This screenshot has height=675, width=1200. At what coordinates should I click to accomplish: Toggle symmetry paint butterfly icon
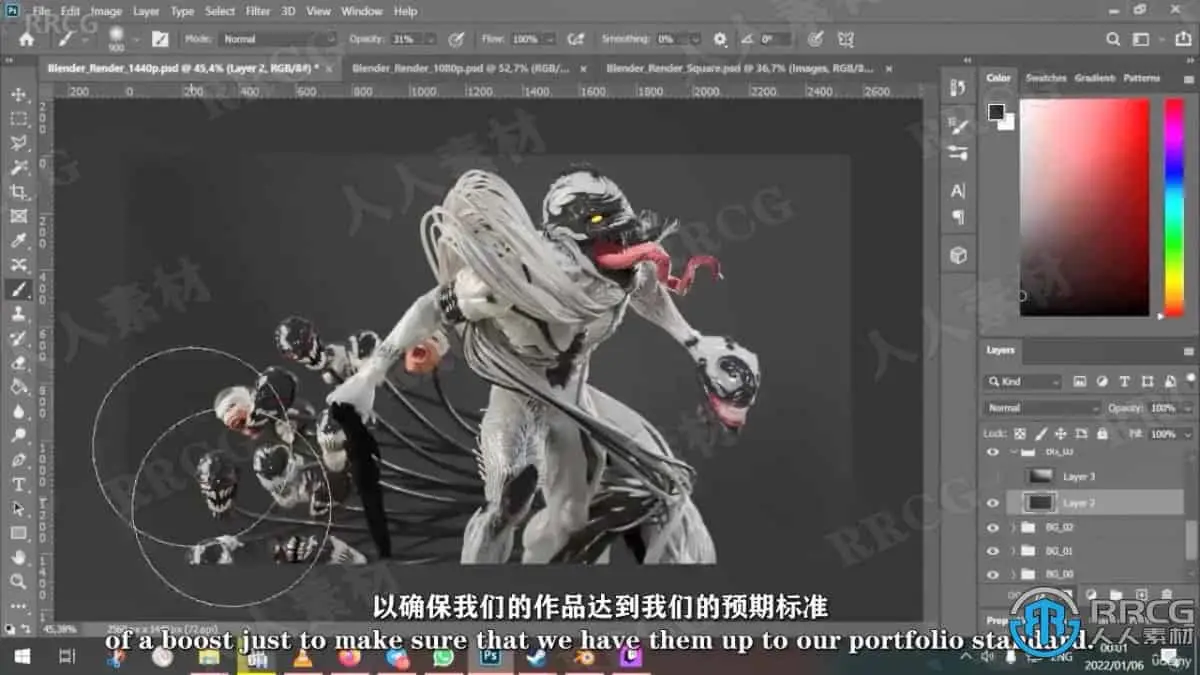click(846, 39)
